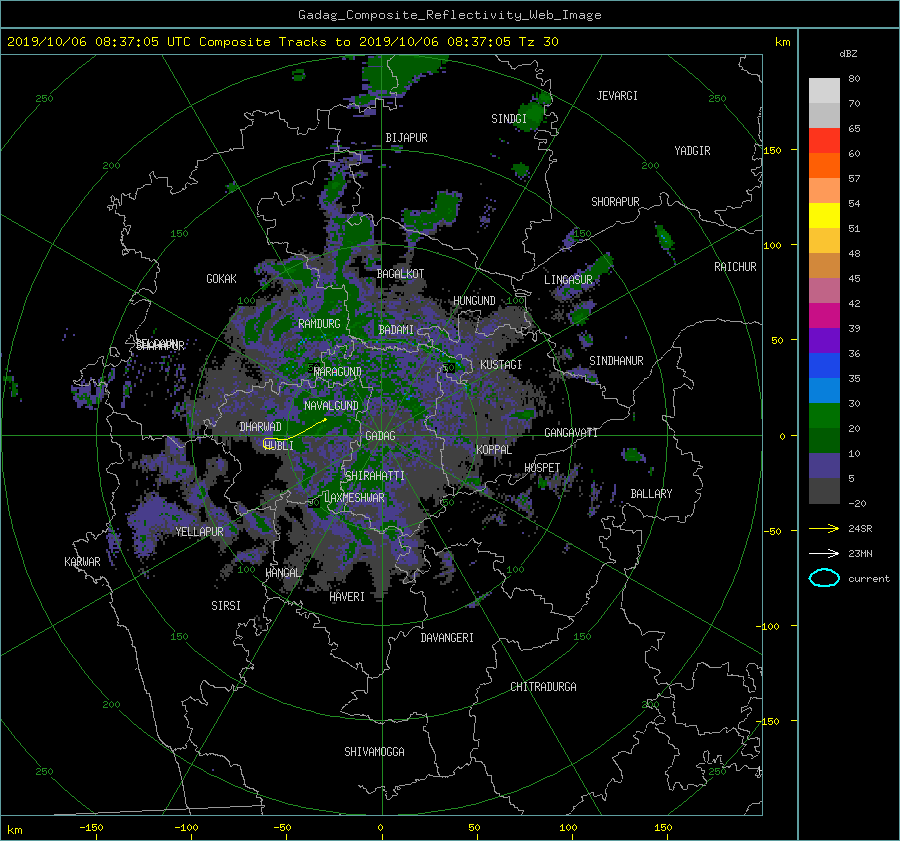Click the JEVARGI city label
This screenshot has width=900, height=841.
point(617,96)
